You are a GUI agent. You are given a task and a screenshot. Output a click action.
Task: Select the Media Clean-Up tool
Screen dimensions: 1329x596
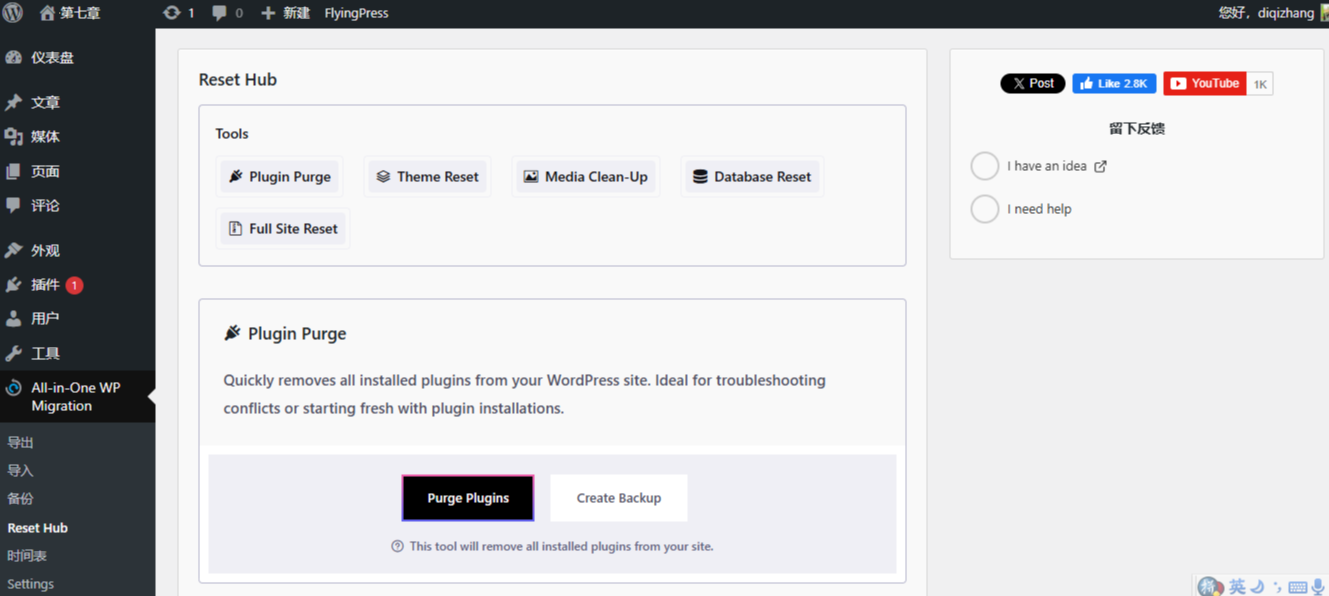coord(586,177)
